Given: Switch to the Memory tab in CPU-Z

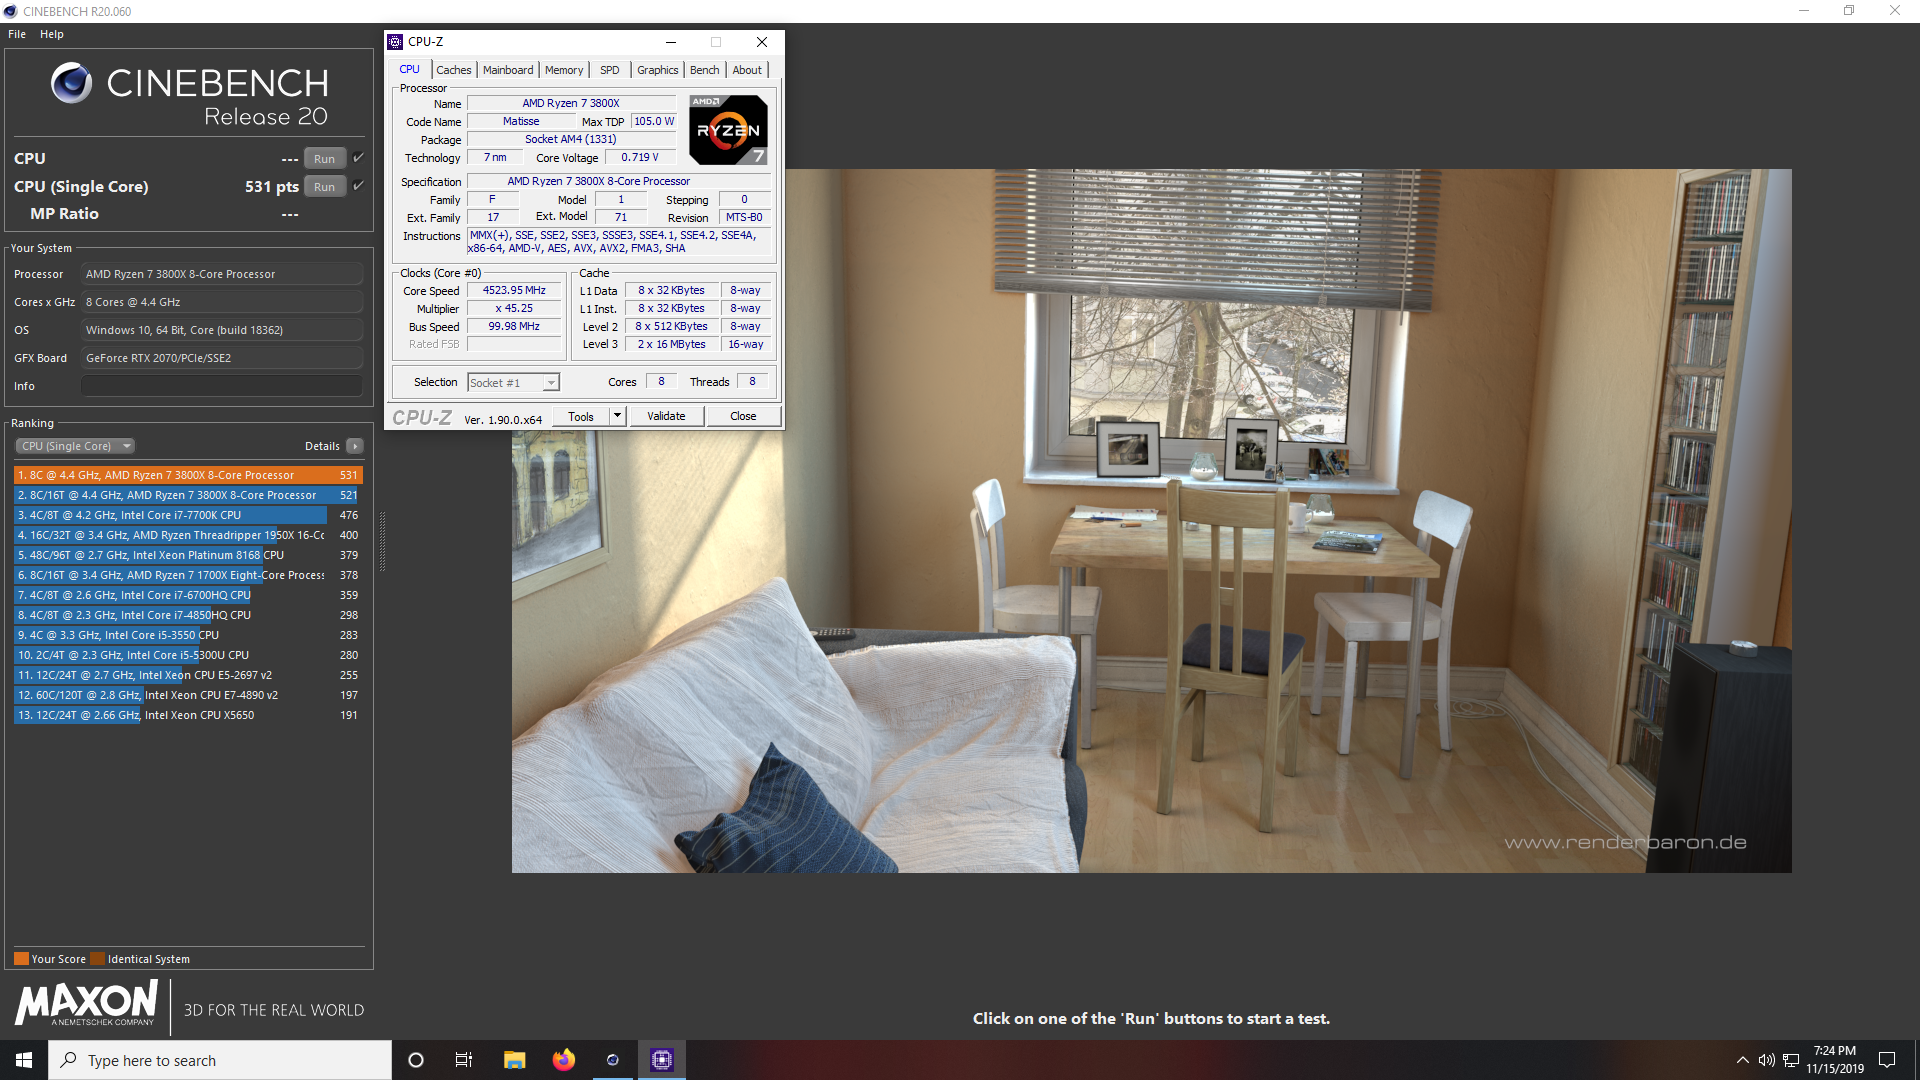Looking at the screenshot, I should pos(564,70).
